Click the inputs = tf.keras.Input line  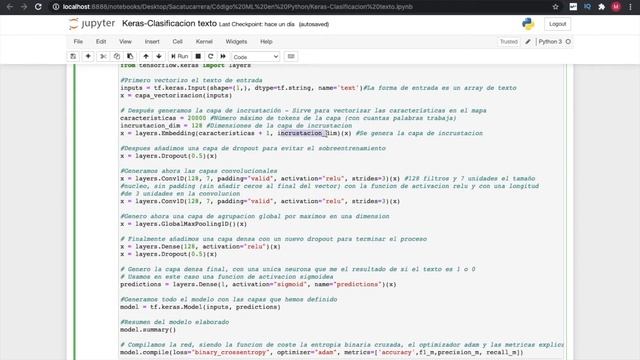click(318, 88)
